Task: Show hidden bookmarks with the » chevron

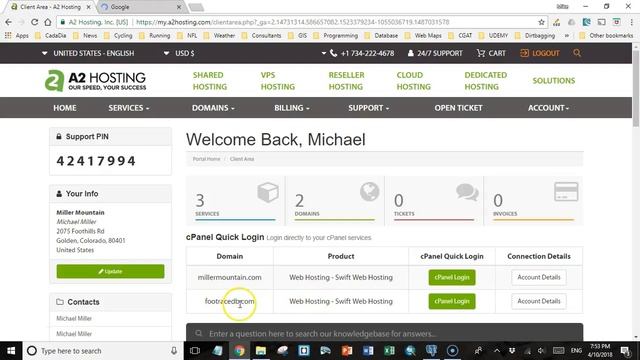Action: tap(567, 36)
